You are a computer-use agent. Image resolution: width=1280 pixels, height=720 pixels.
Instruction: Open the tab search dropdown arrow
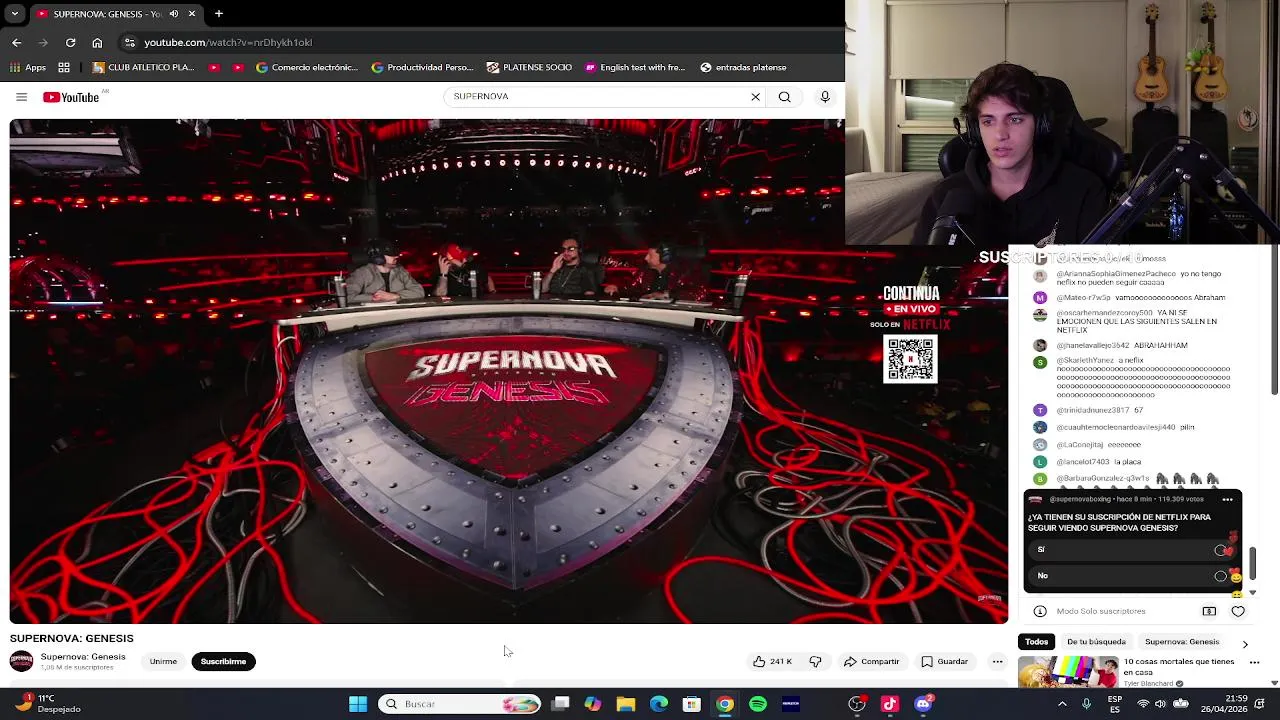click(14, 14)
